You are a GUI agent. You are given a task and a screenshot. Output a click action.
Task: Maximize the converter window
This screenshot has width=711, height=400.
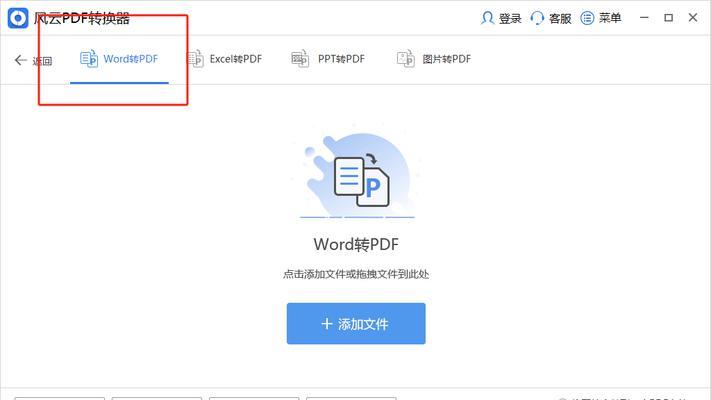(x=668, y=18)
